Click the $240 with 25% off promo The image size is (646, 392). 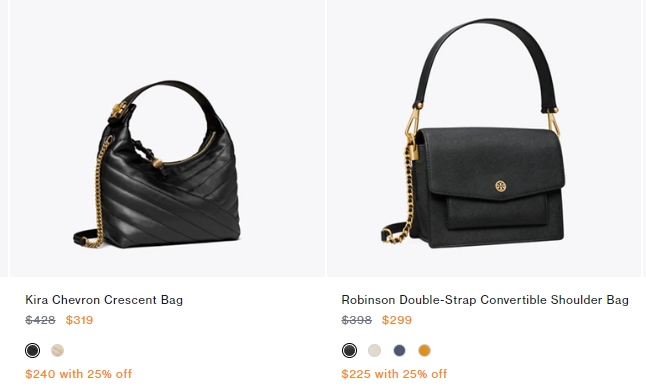(x=79, y=374)
